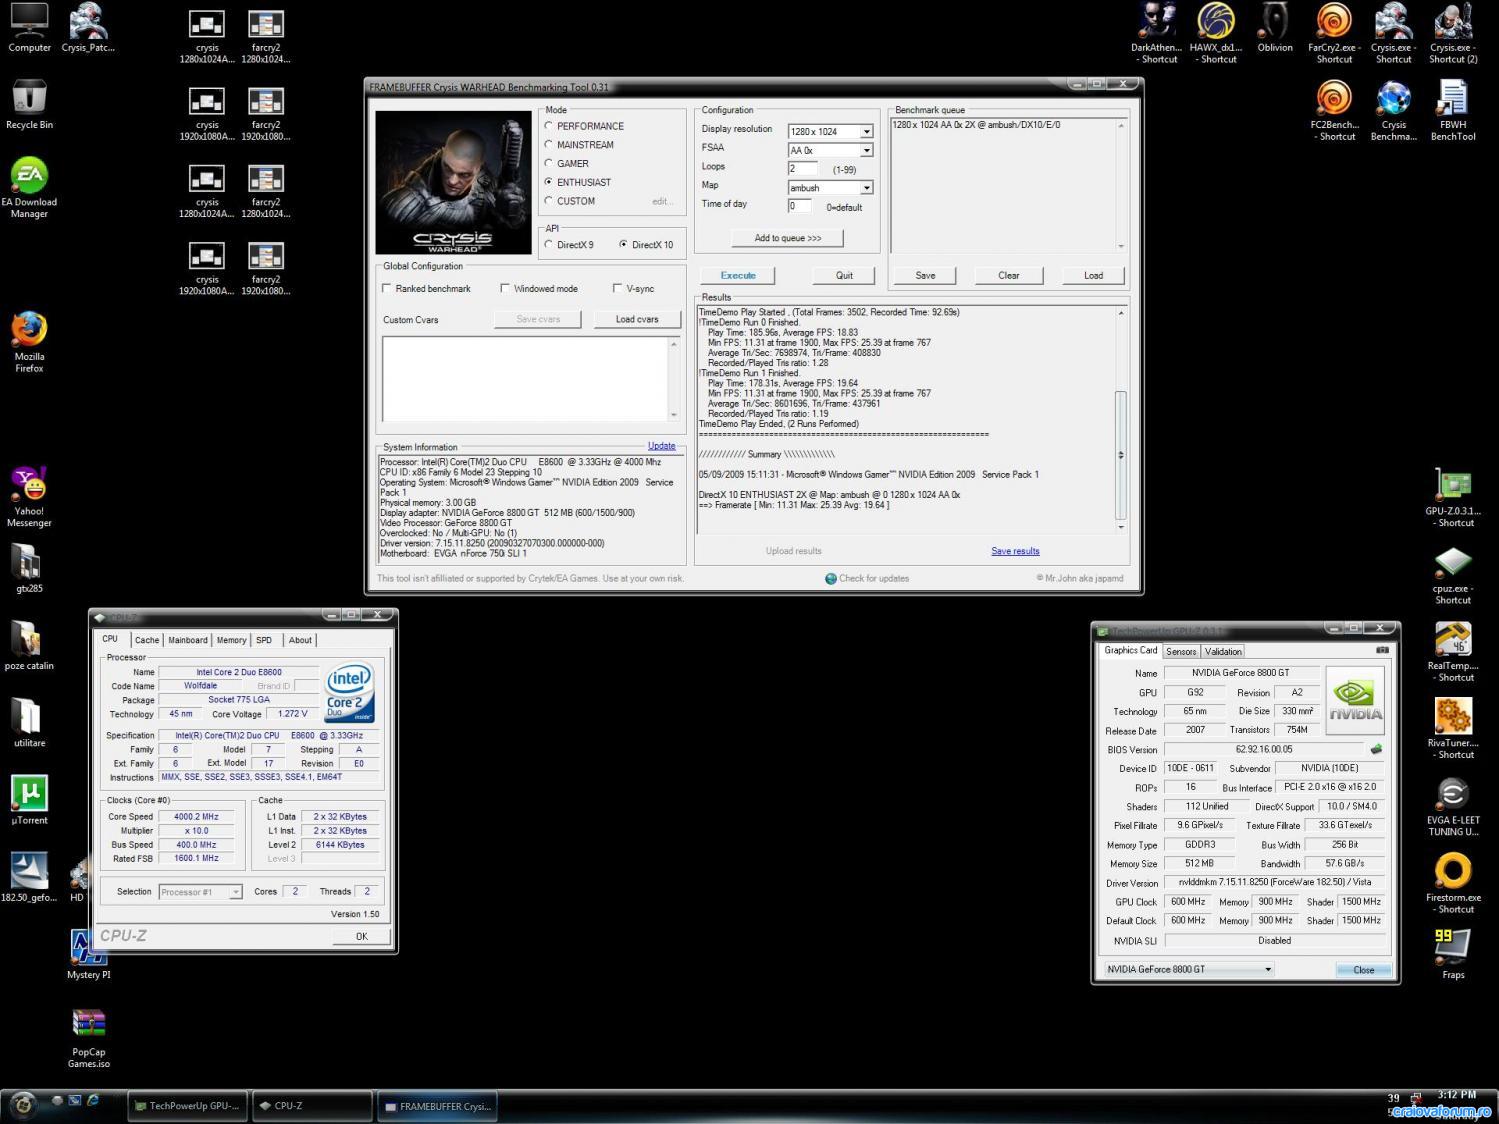Open the utilitare folder icon
This screenshot has height=1124, width=1499.
tap(29, 722)
